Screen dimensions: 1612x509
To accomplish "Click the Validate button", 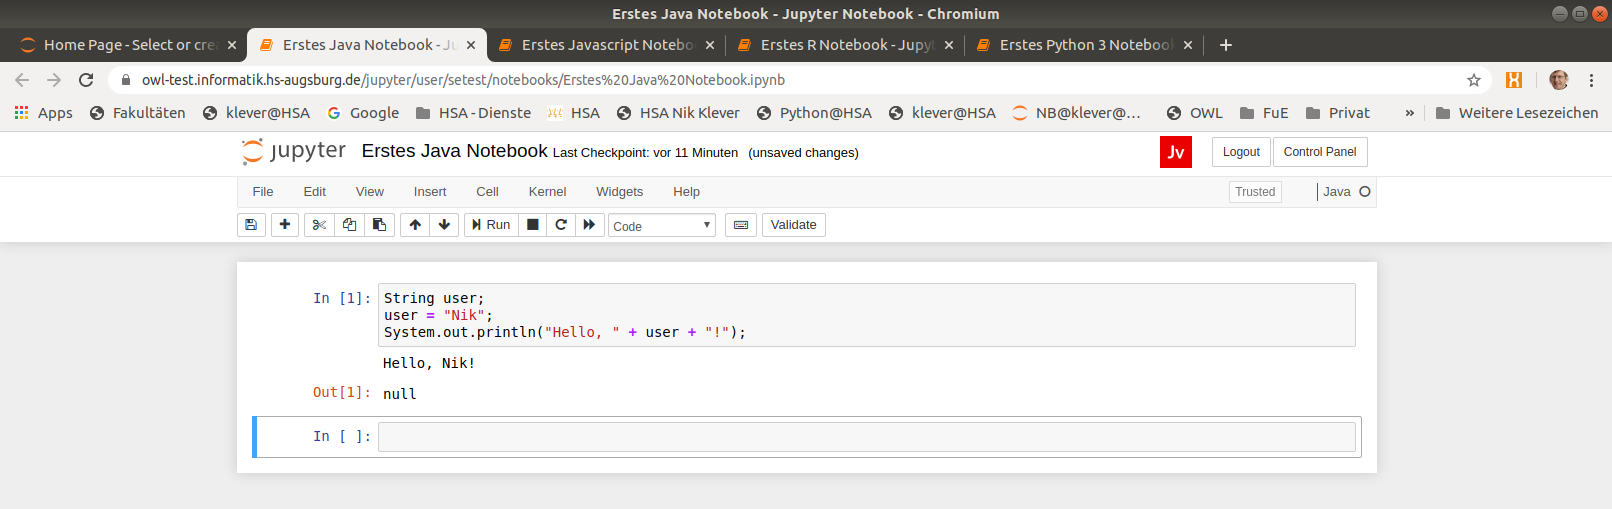I will pos(794,225).
